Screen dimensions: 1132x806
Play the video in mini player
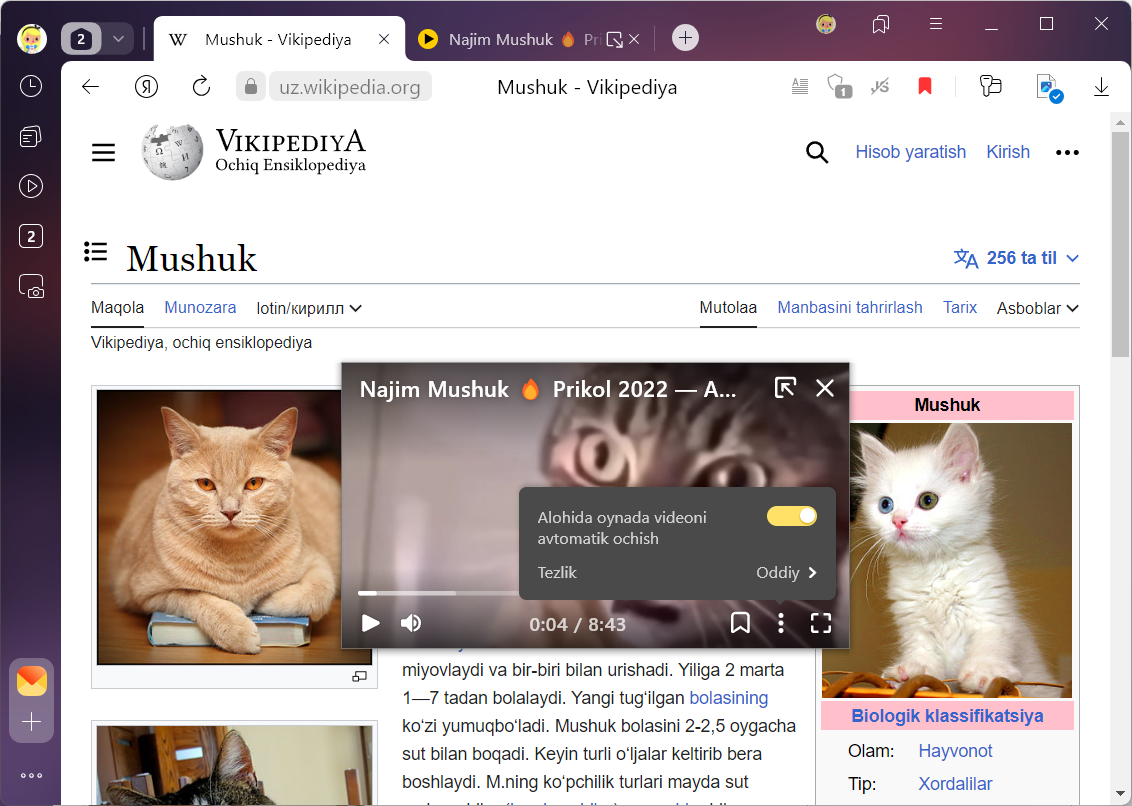click(x=370, y=623)
